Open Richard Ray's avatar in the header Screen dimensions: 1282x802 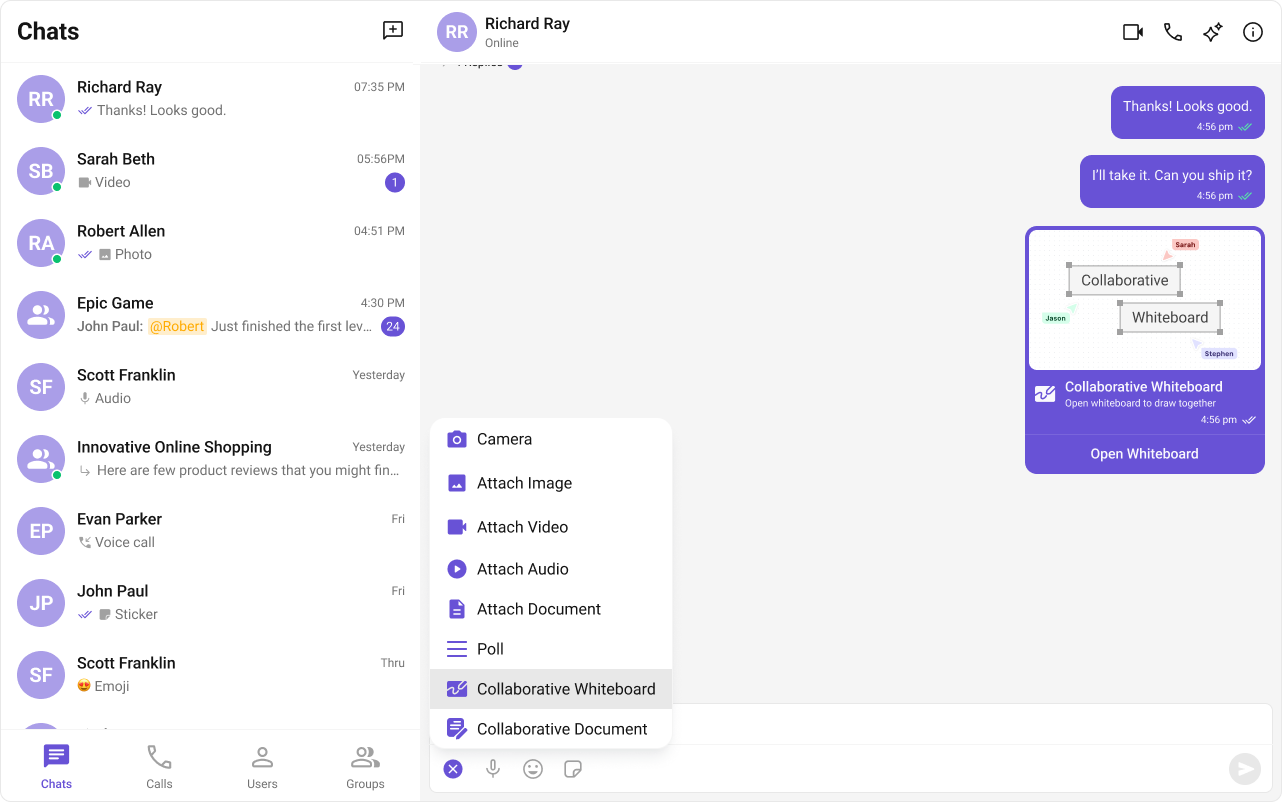[456, 31]
